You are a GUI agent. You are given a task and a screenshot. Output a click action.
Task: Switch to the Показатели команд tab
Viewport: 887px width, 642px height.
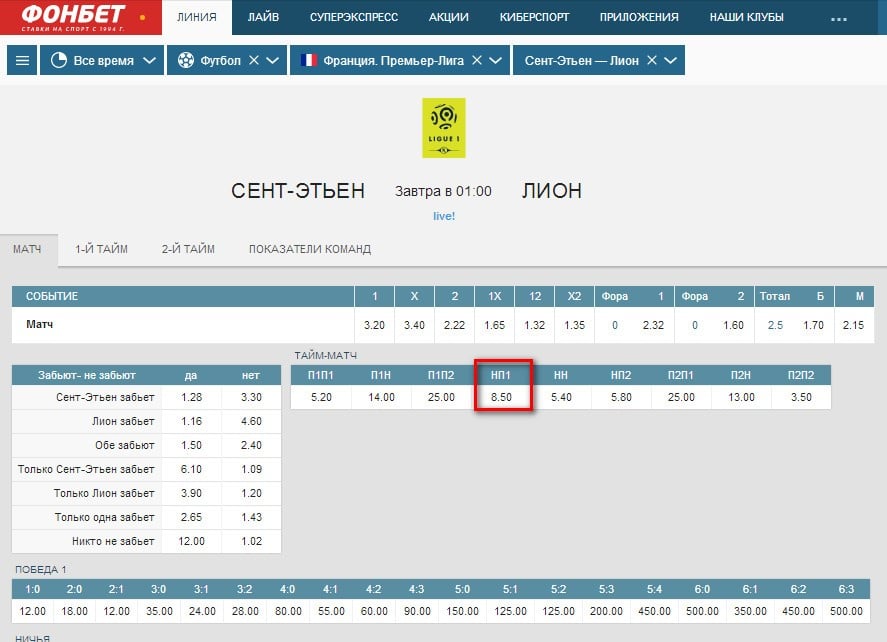pos(310,249)
